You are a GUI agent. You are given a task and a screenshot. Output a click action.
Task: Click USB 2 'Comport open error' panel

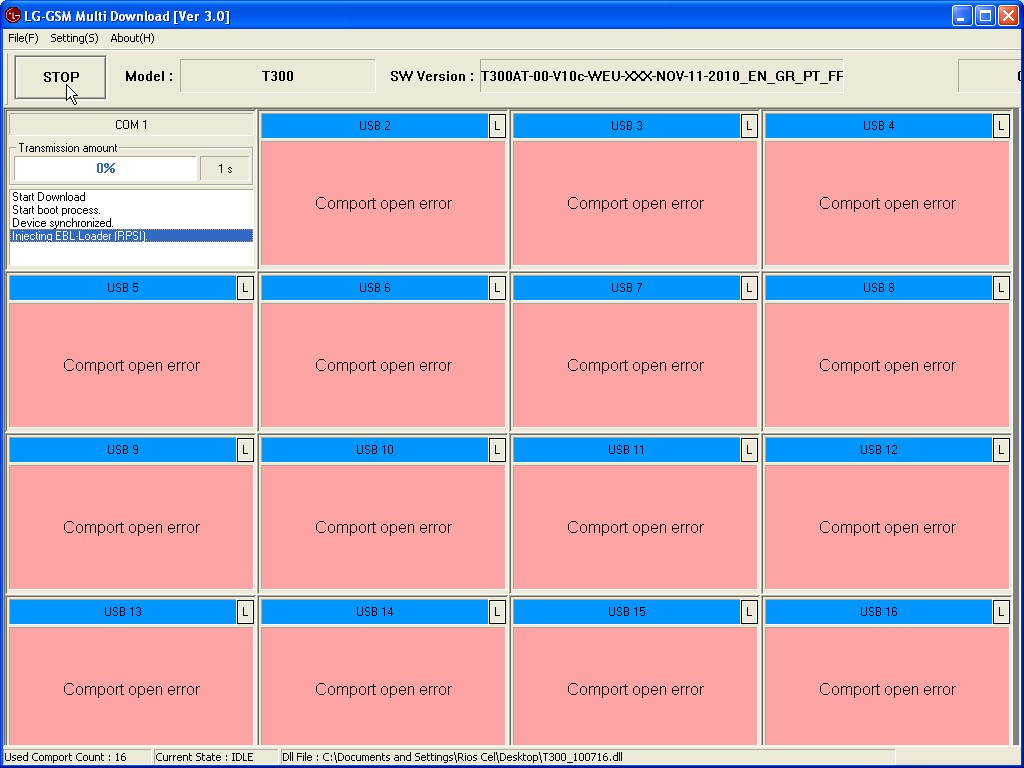383,203
